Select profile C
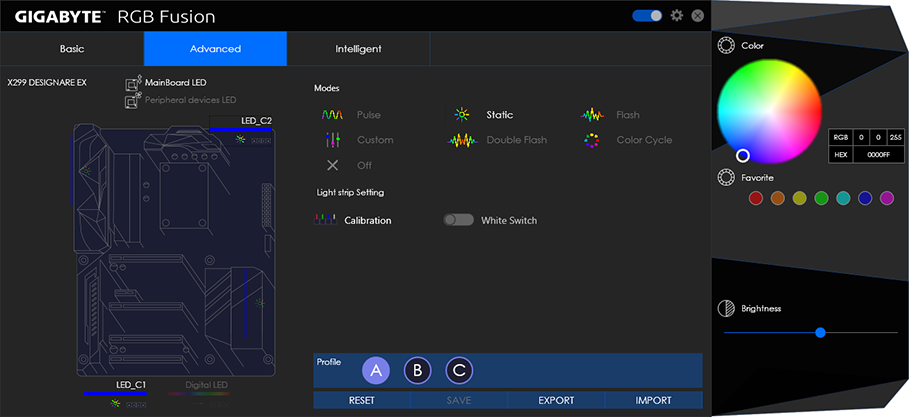This screenshot has width=909, height=417. click(459, 371)
